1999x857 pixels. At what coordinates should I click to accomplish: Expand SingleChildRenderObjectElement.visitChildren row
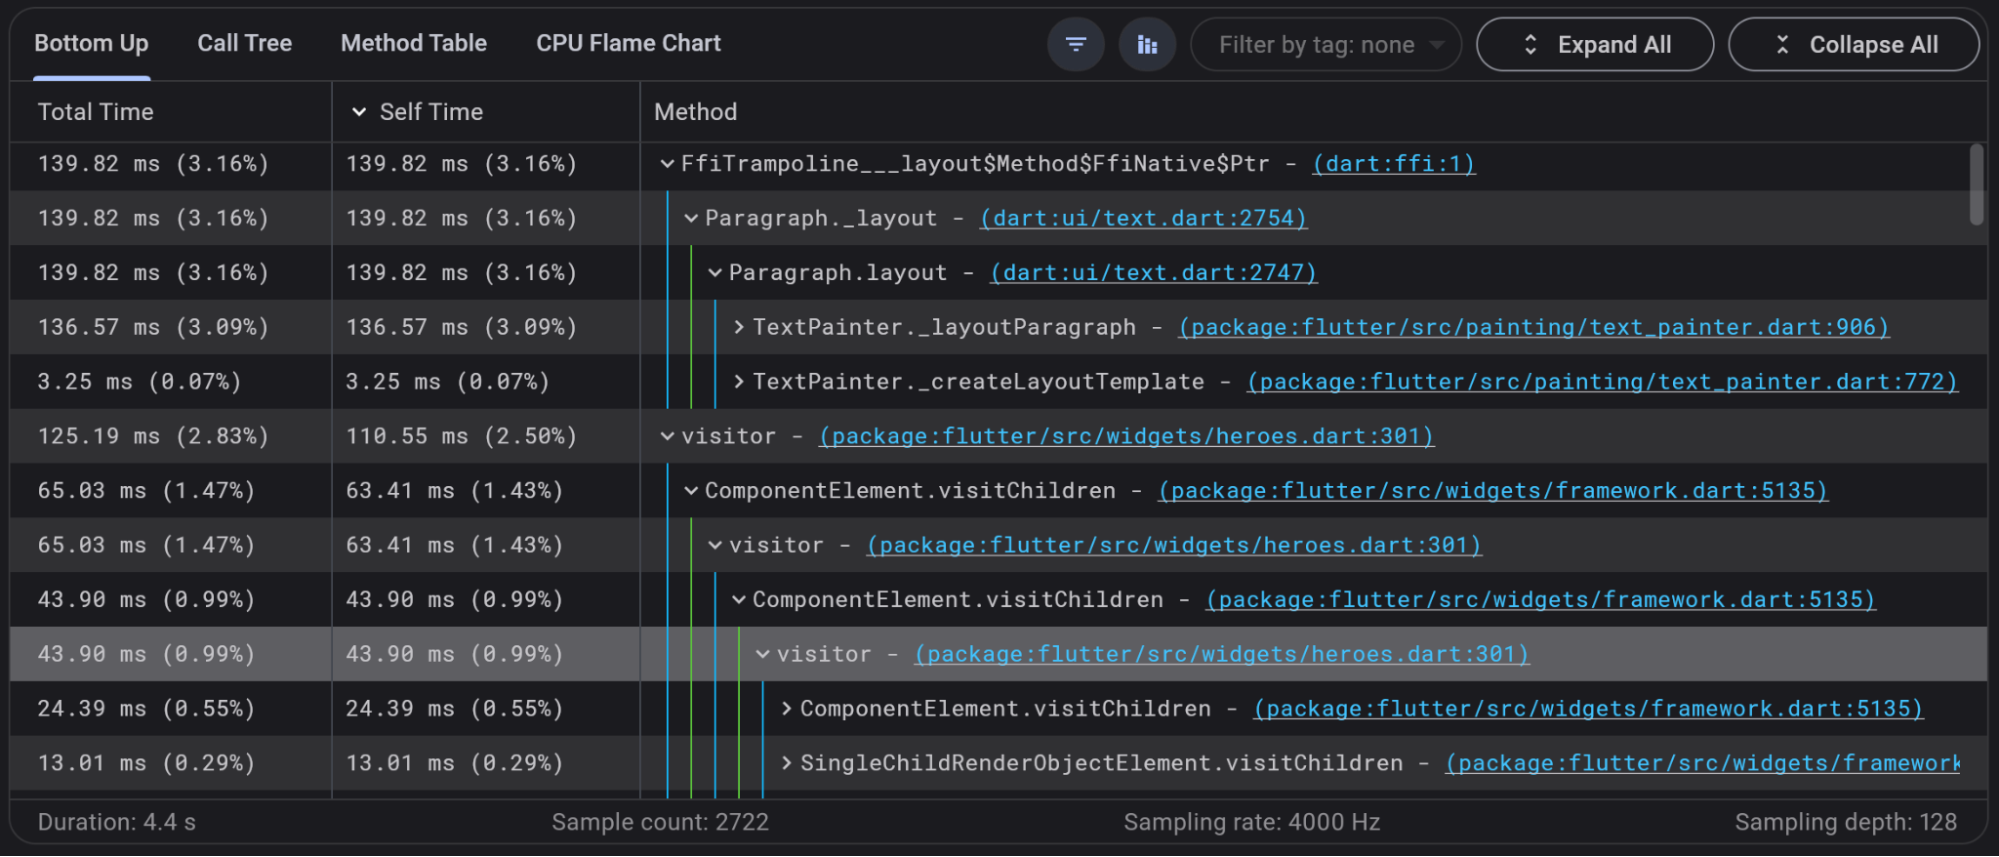787,764
